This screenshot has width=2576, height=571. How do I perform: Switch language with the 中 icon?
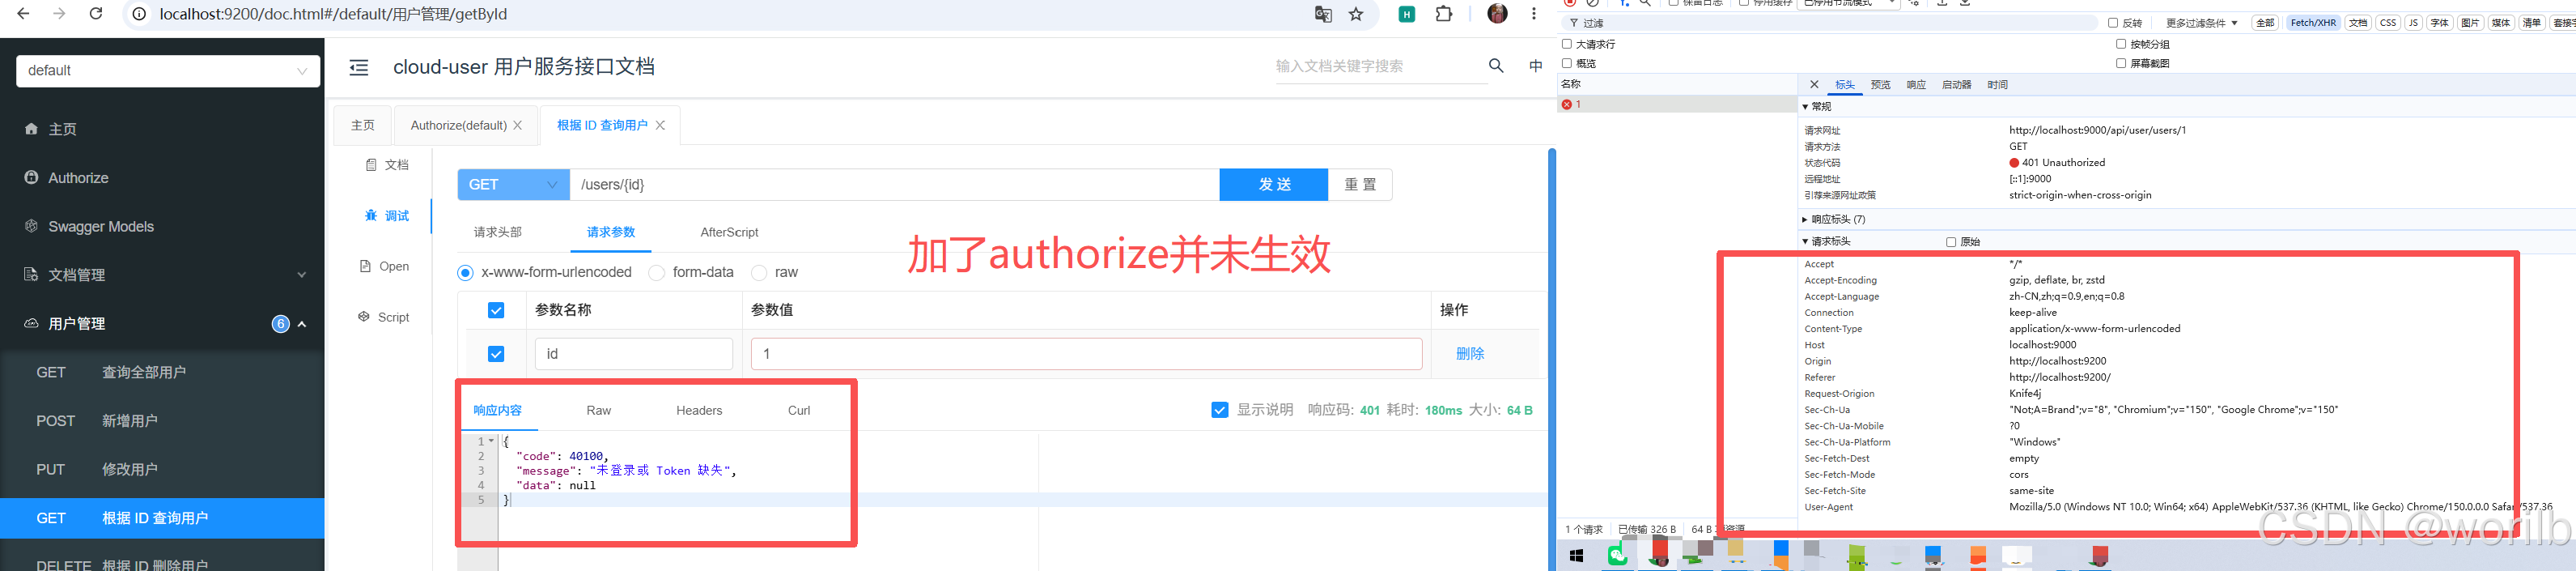coord(1536,66)
